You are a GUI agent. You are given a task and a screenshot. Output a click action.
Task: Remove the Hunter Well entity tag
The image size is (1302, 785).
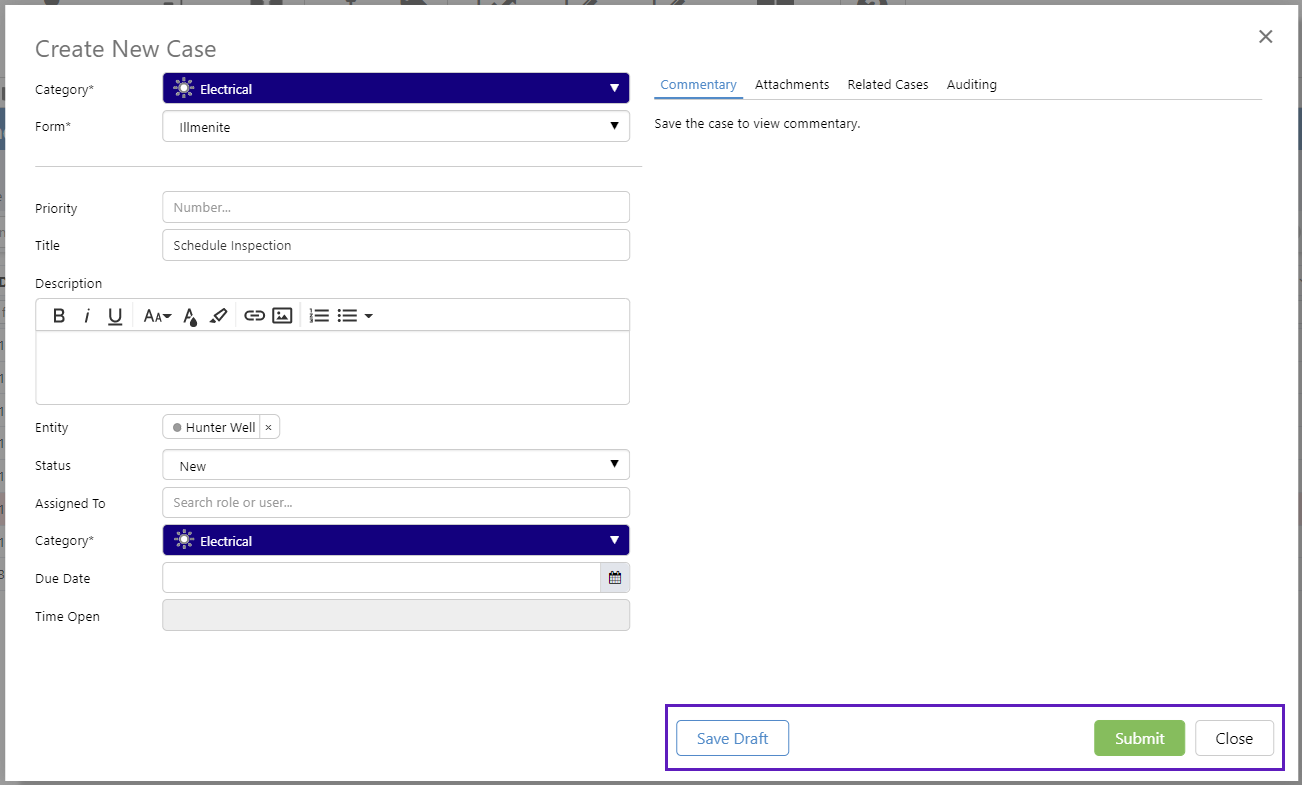[268, 428]
